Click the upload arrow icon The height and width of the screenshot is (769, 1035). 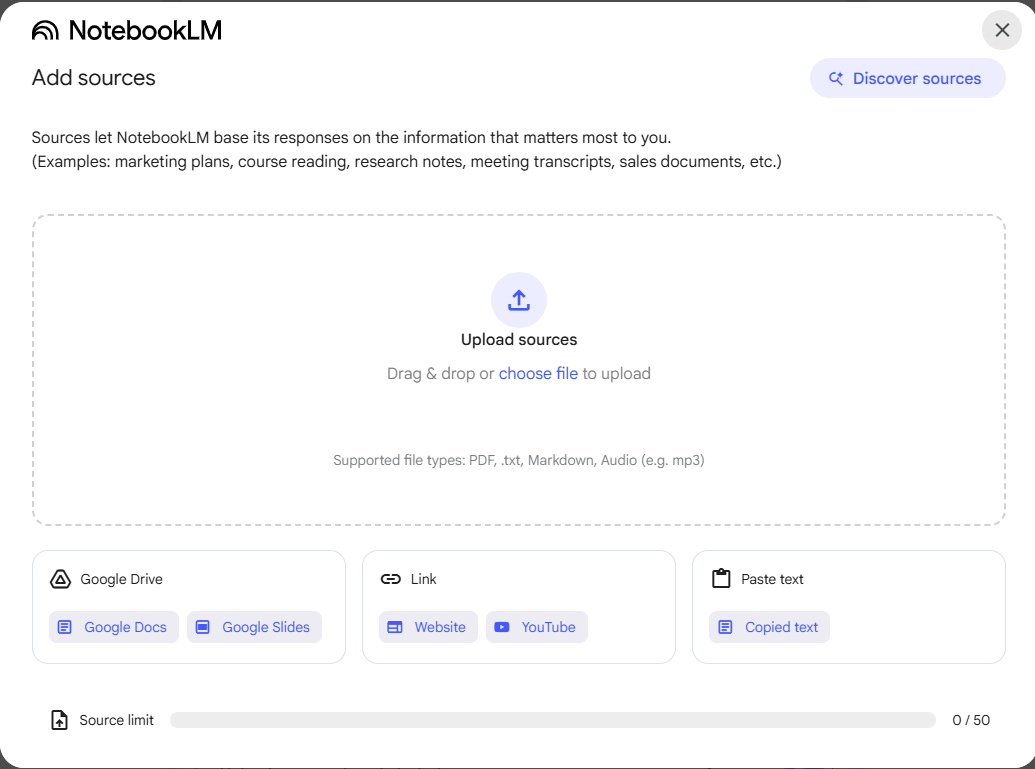click(x=519, y=300)
